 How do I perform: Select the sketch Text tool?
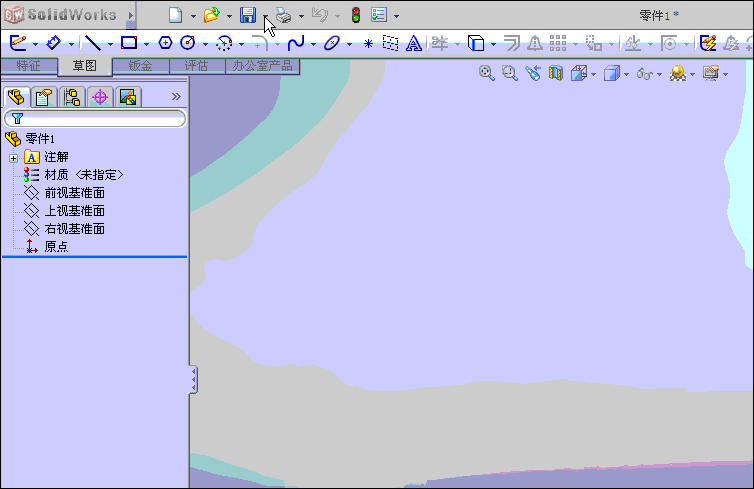(x=414, y=43)
